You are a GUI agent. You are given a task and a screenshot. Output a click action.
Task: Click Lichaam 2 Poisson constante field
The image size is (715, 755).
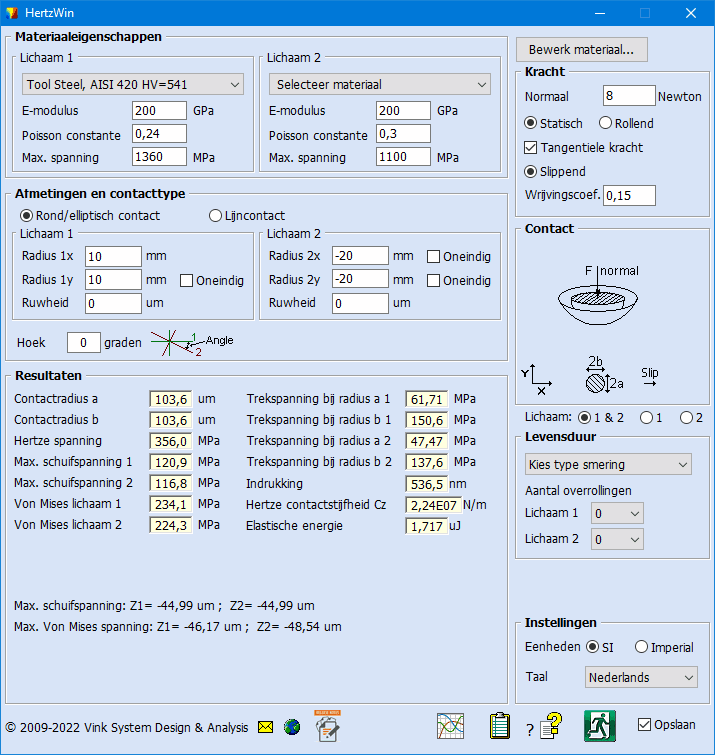click(403, 133)
